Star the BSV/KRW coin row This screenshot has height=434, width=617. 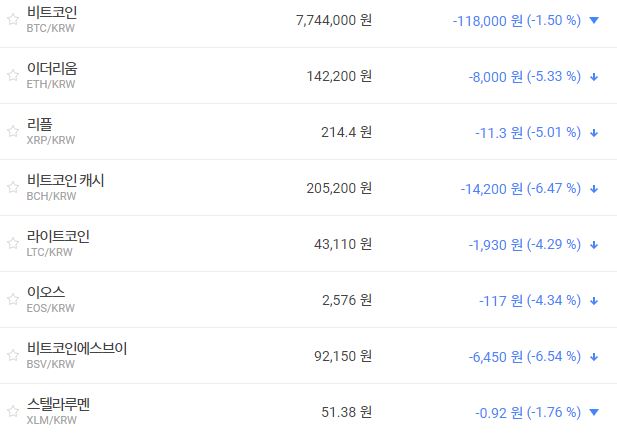tap(12, 356)
